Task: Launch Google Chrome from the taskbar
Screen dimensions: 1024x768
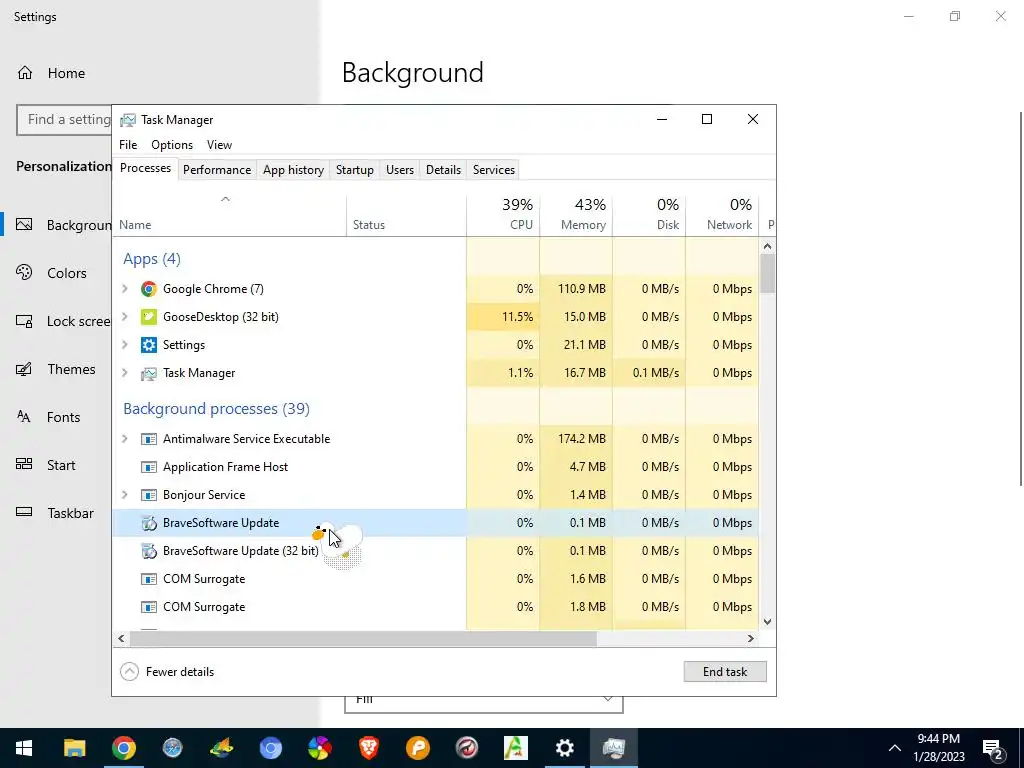Action: click(123, 748)
